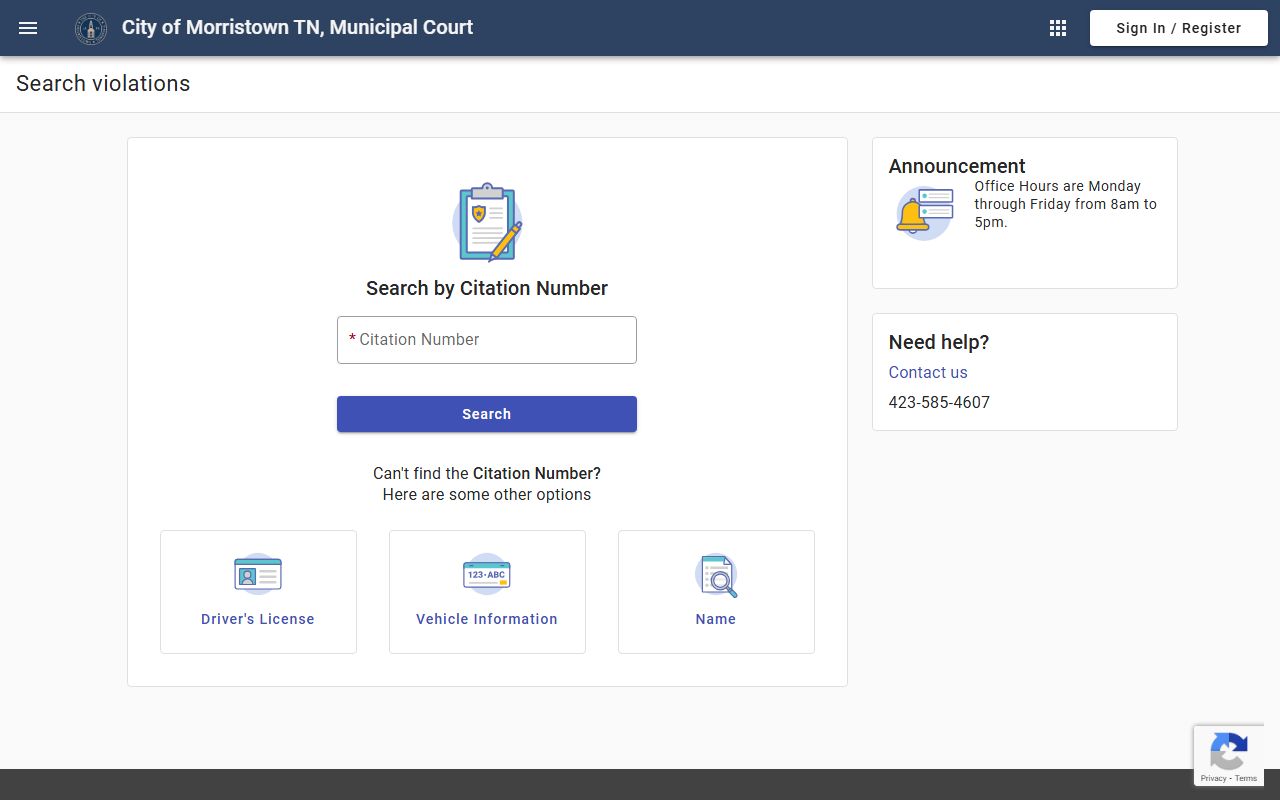Open the hamburger navigation menu
The image size is (1280, 800).
tap(28, 28)
